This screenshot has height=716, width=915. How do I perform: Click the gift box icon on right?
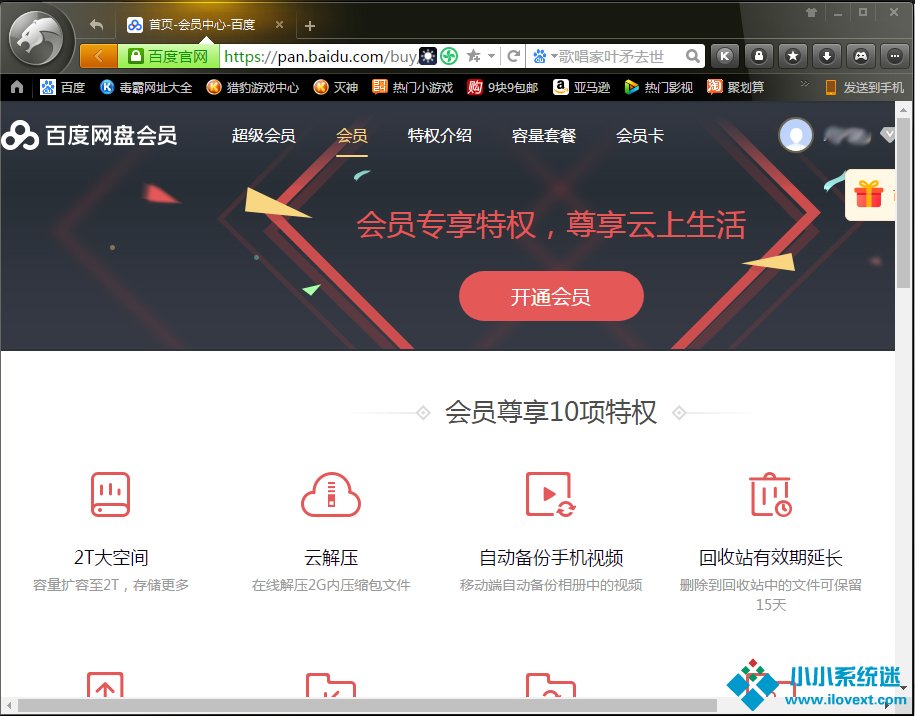click(x=868, y=193)
